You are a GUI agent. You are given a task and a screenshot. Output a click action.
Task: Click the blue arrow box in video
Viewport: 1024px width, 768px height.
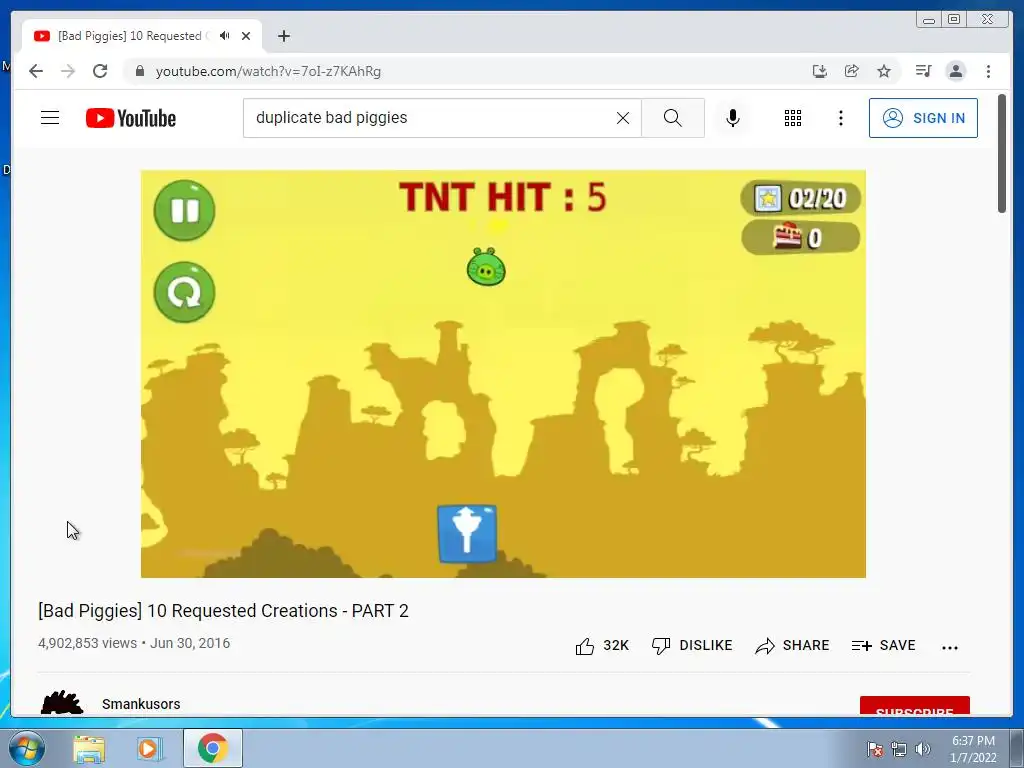(x=467, y=533)
